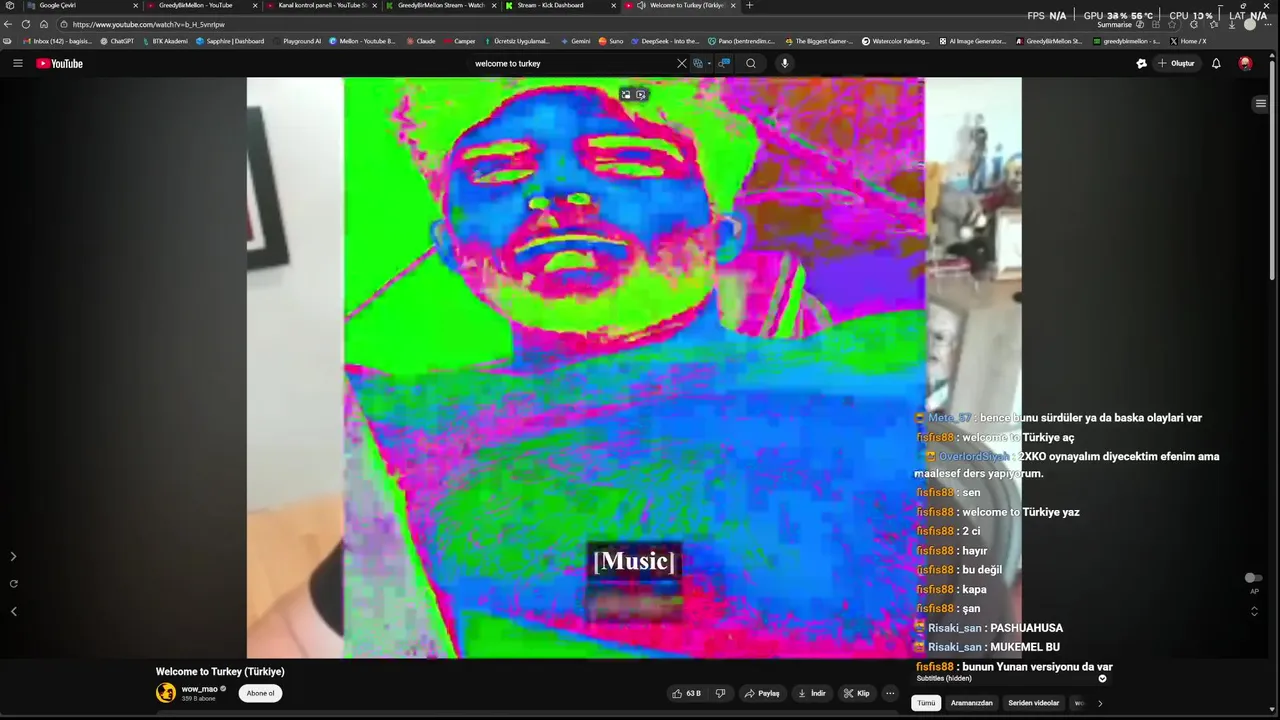Click the Summarise button in address bar
Viewport: 1280px width, 720px height.
pyautogui.click(x=1120, y=24)
